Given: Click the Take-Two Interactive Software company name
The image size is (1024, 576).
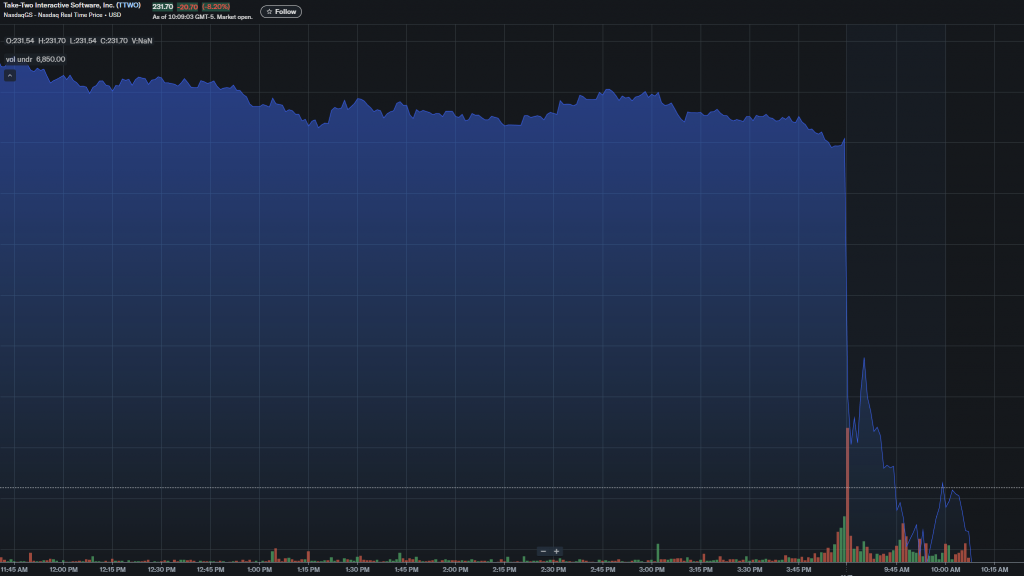Looking at the screenshot, I should coord(58,6).
